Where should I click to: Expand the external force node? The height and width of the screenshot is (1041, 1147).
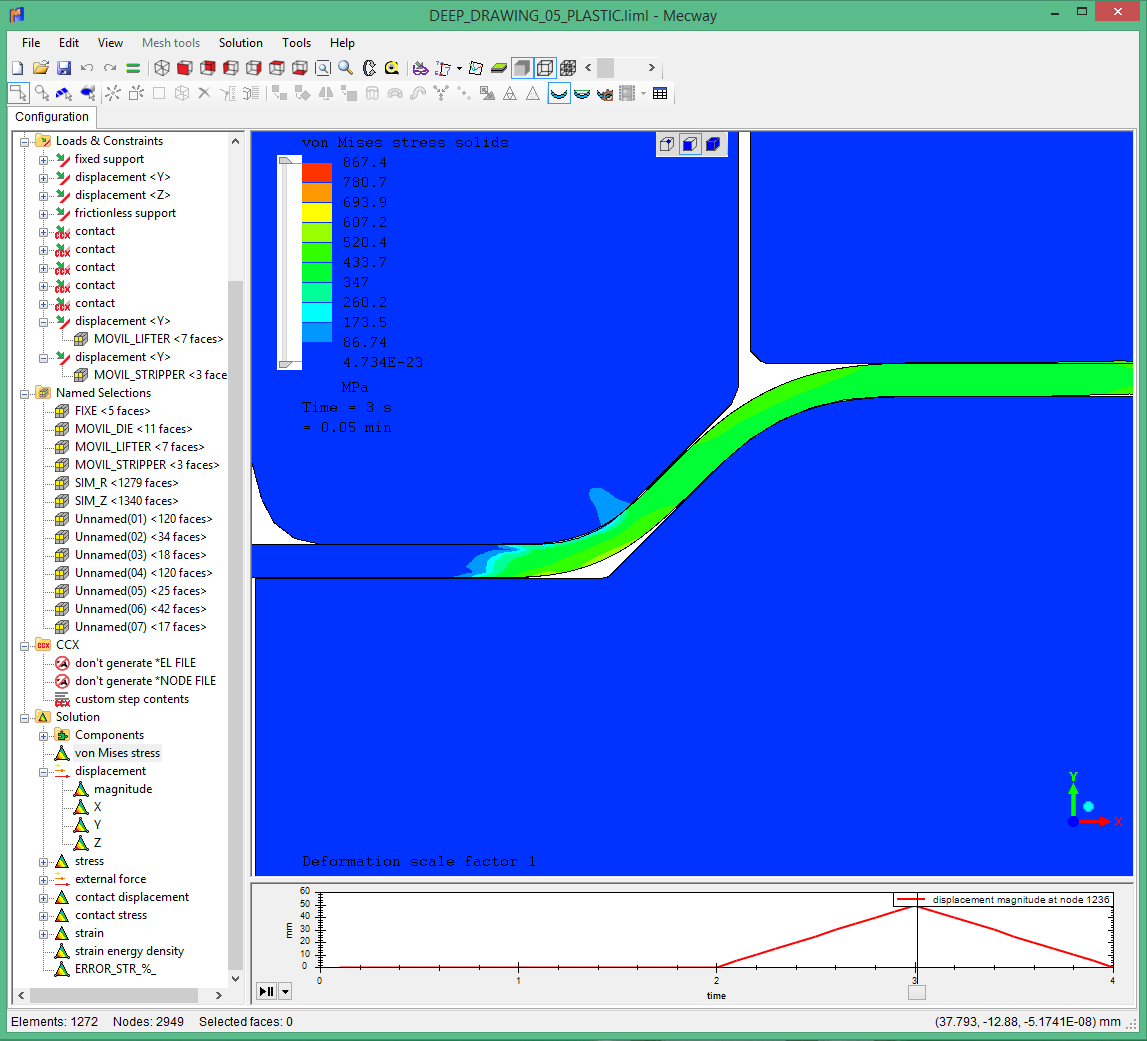tap(44, 880)
